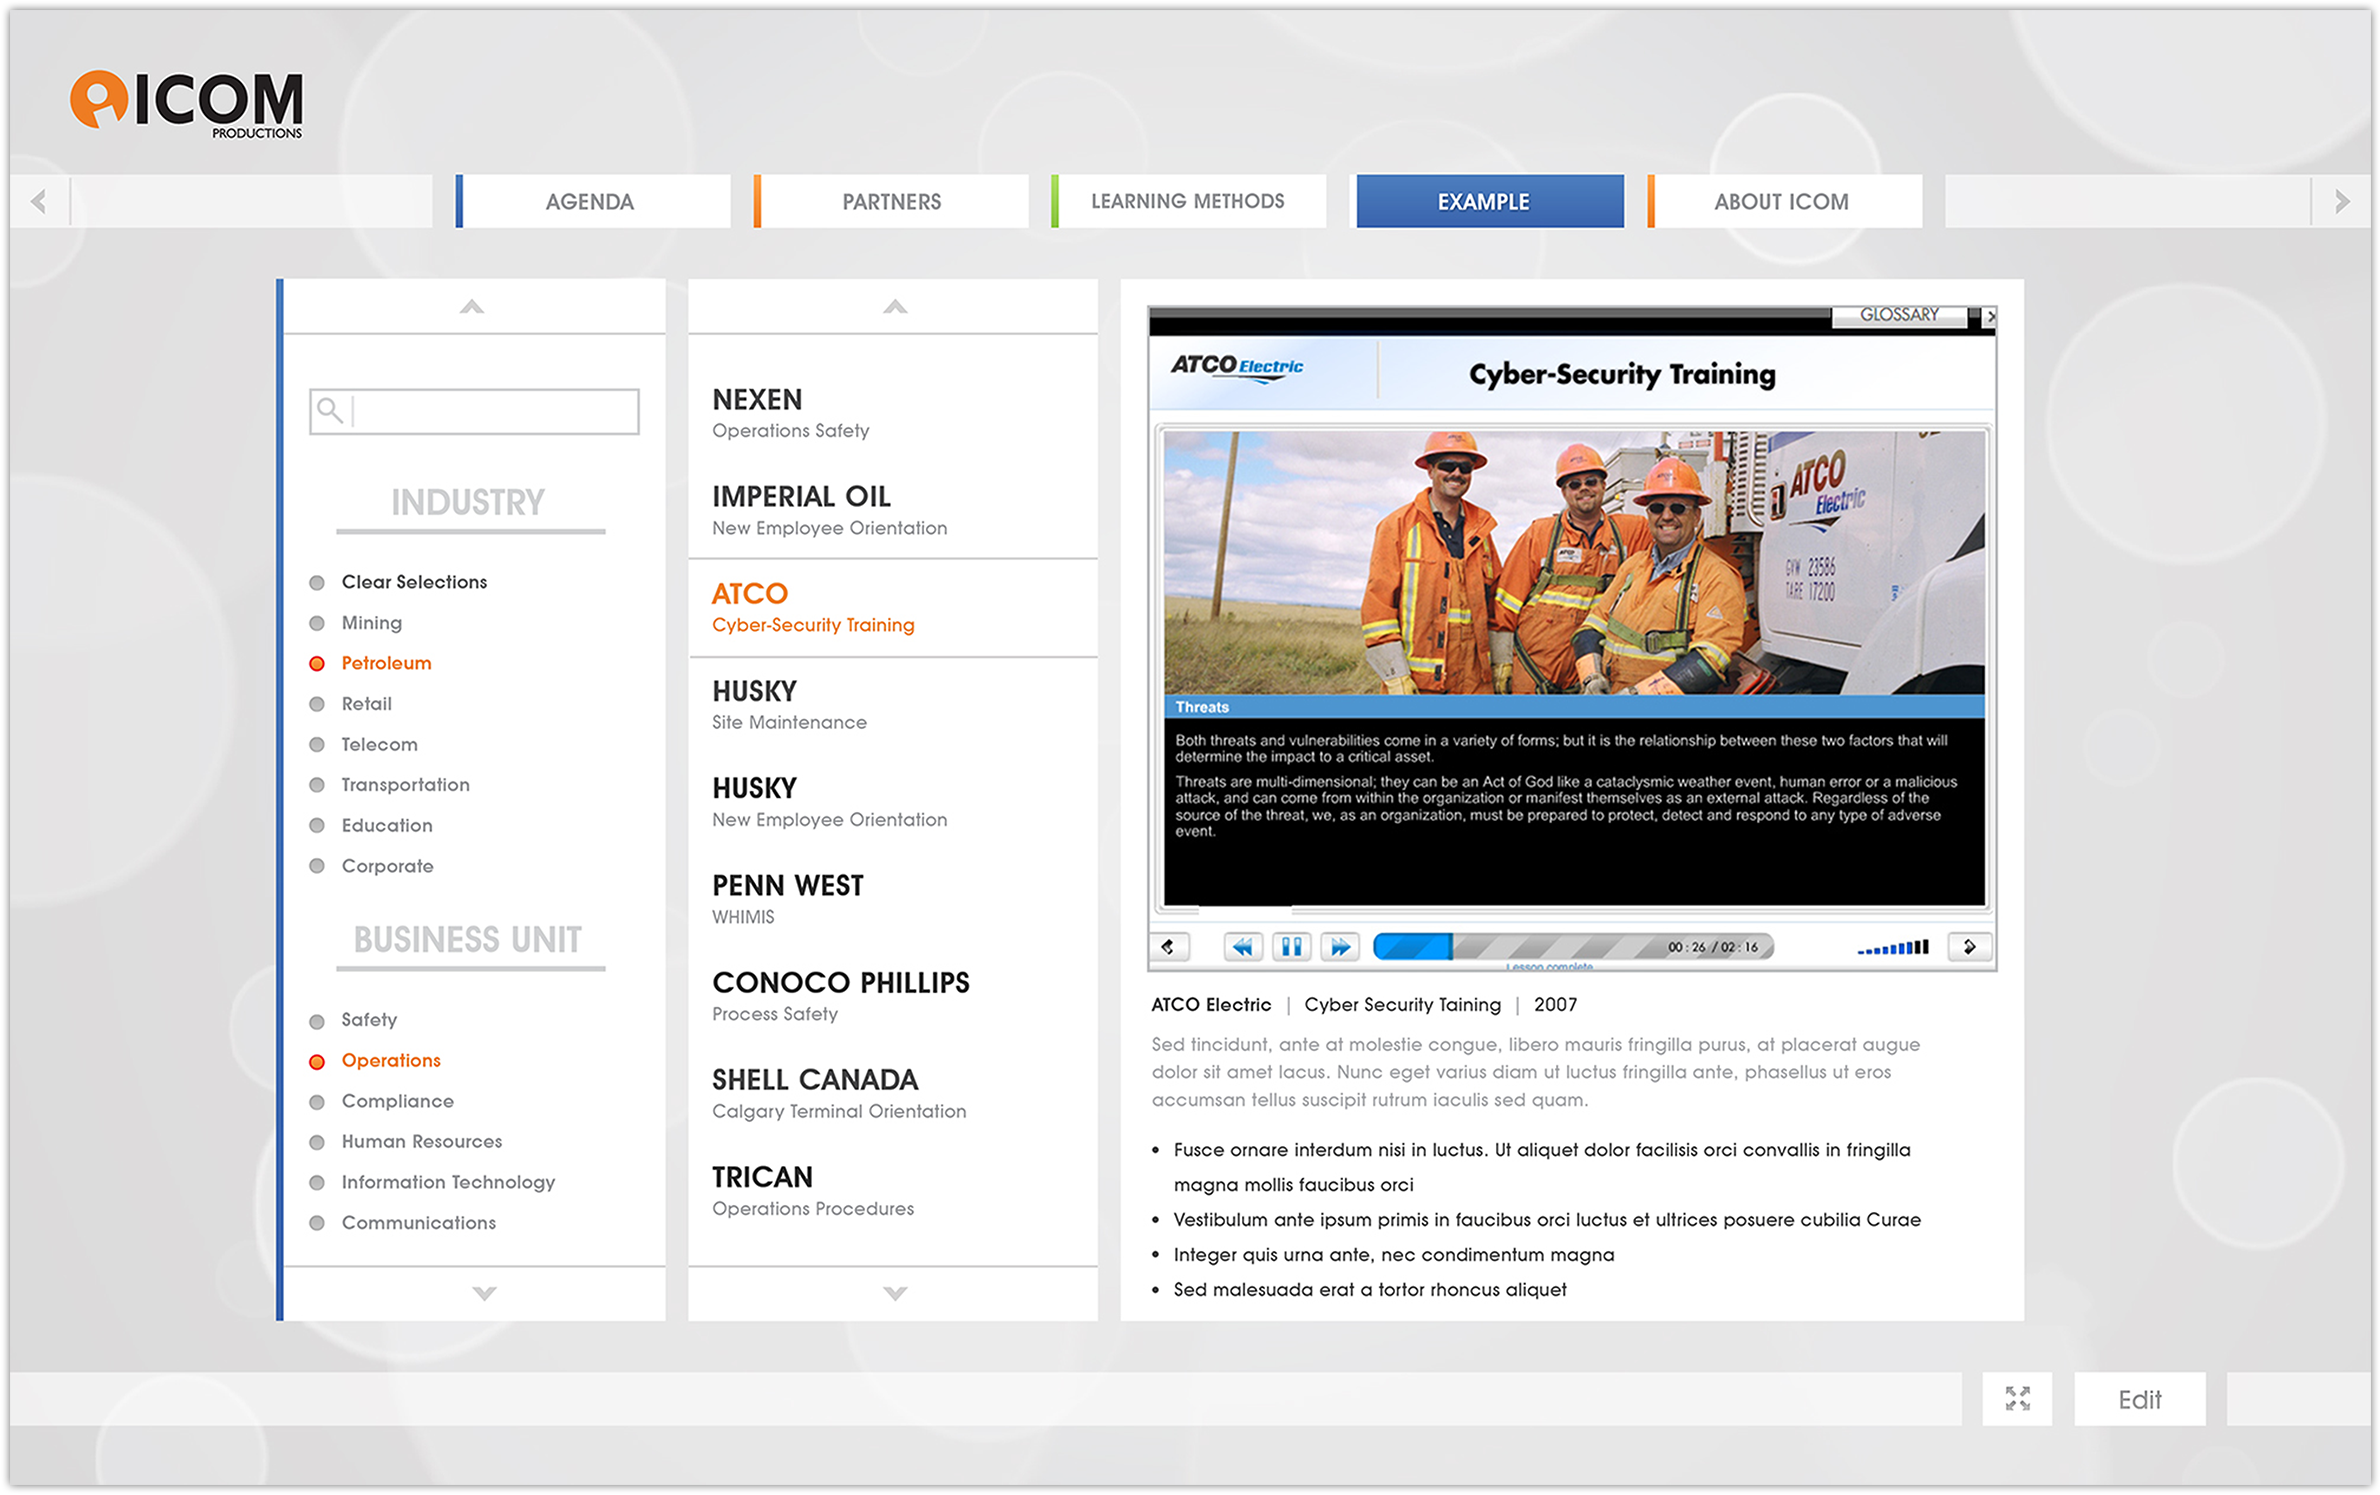Click the ICOM Productions logo
The height and width of the screenshot is (1495, 2380).
[x=187, y=102]
